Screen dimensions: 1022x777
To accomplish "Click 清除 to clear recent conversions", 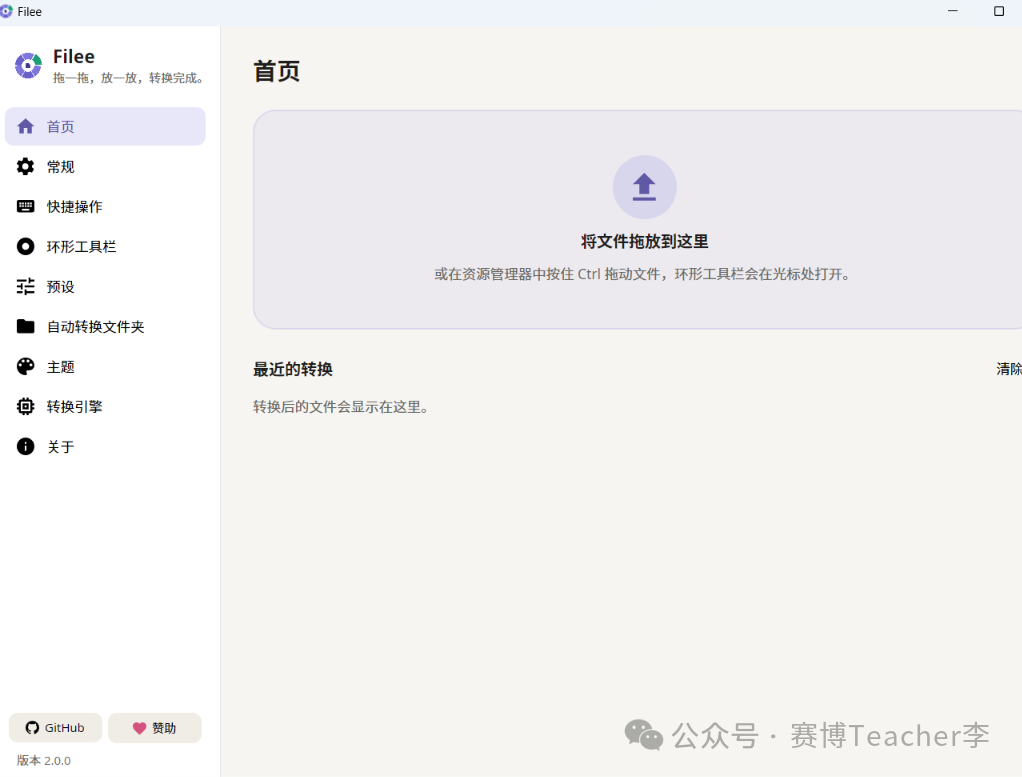I will coord(1009,369).
